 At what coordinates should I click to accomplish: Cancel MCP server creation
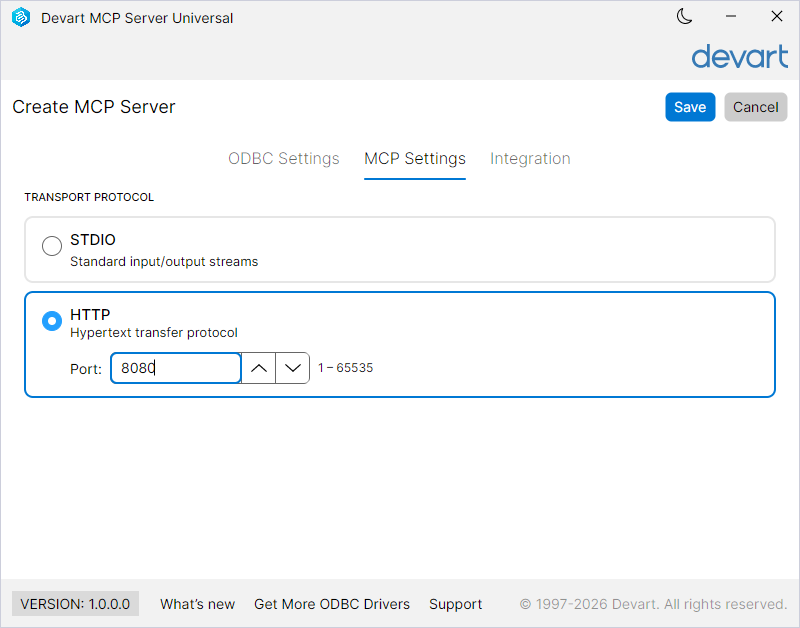pyautogui.click(x=756, y=107)
